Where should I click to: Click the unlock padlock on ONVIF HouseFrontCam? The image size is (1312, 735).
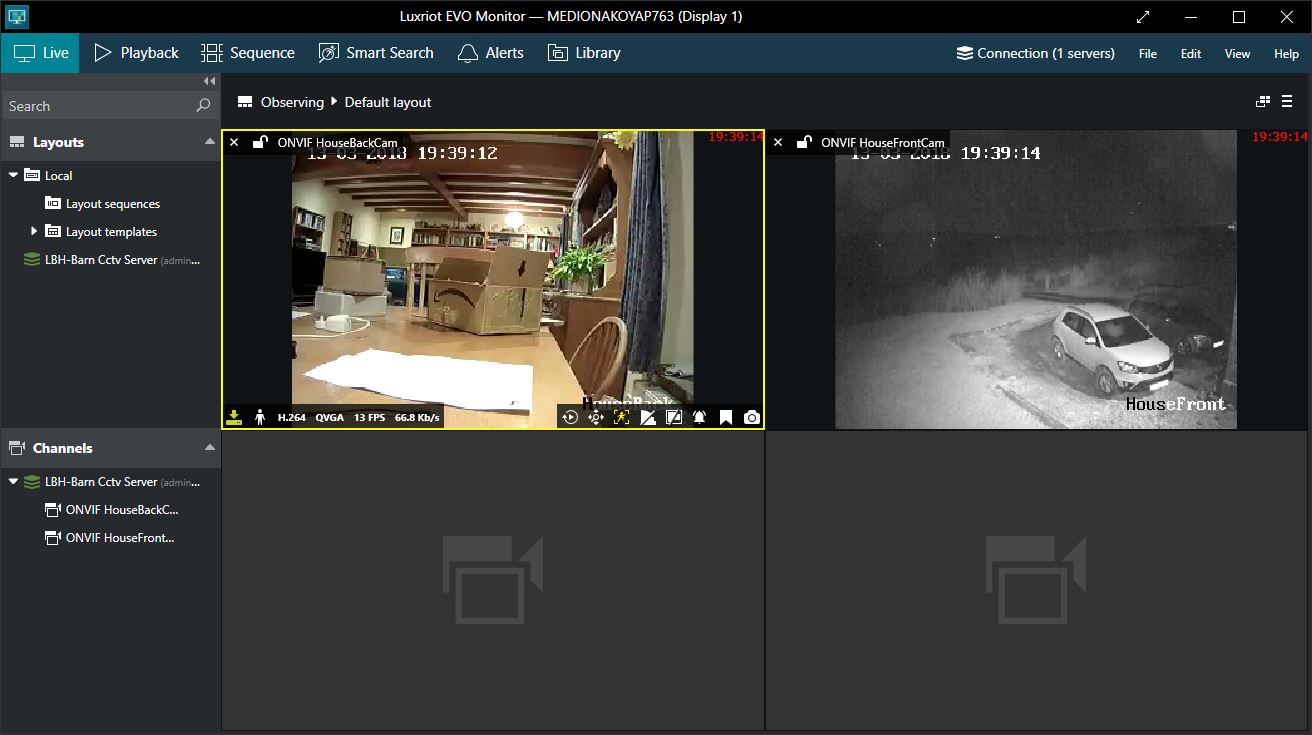[x=805, y=142]
